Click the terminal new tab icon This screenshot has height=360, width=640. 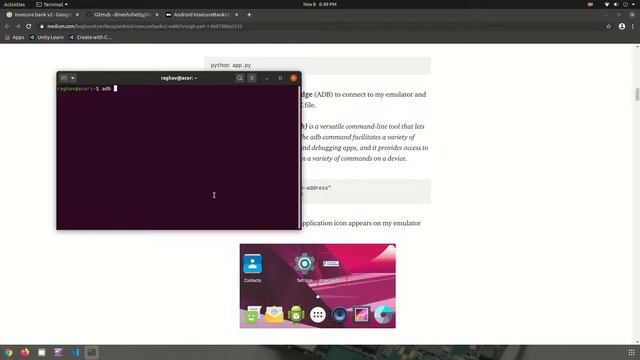pos(64,78)
